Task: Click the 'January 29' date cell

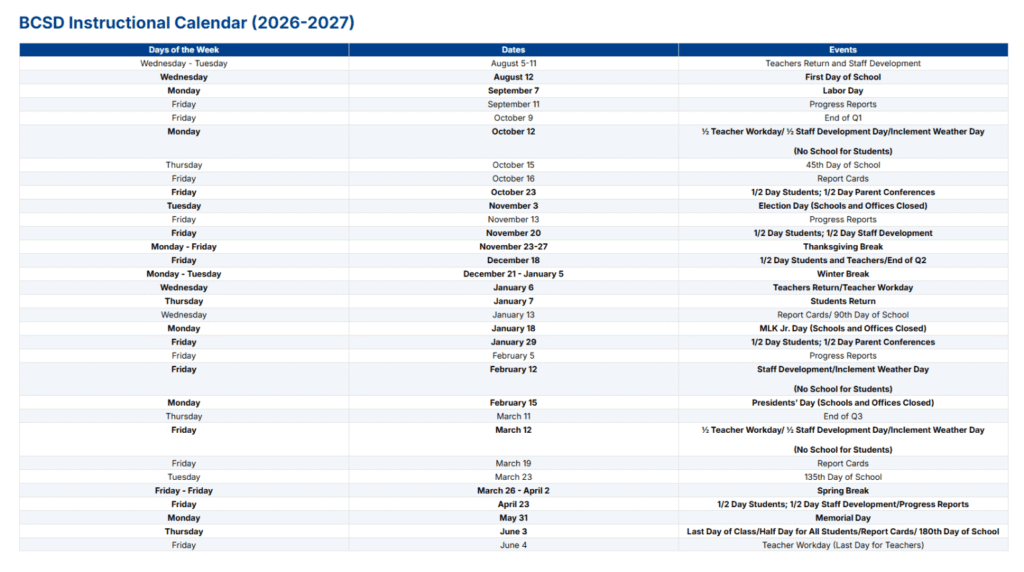Action: (513, 342)
